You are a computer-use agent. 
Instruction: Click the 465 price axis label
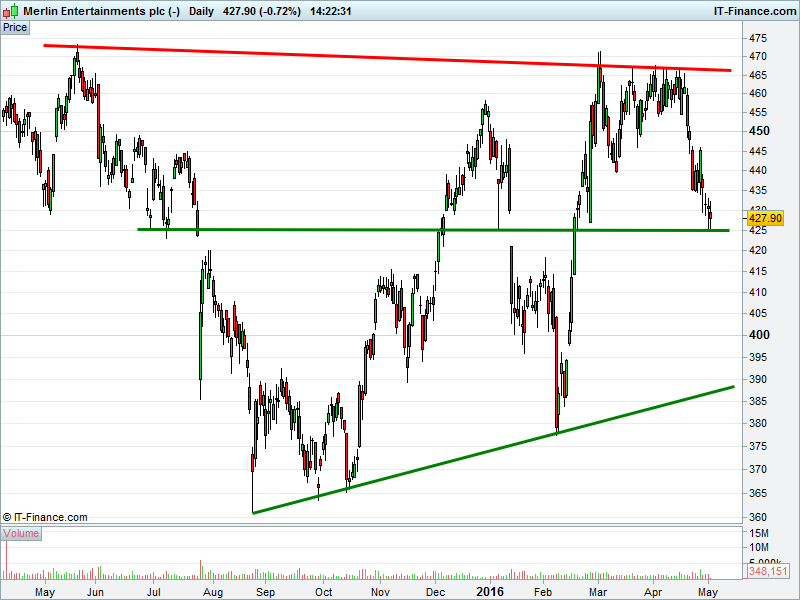point(758,75)
